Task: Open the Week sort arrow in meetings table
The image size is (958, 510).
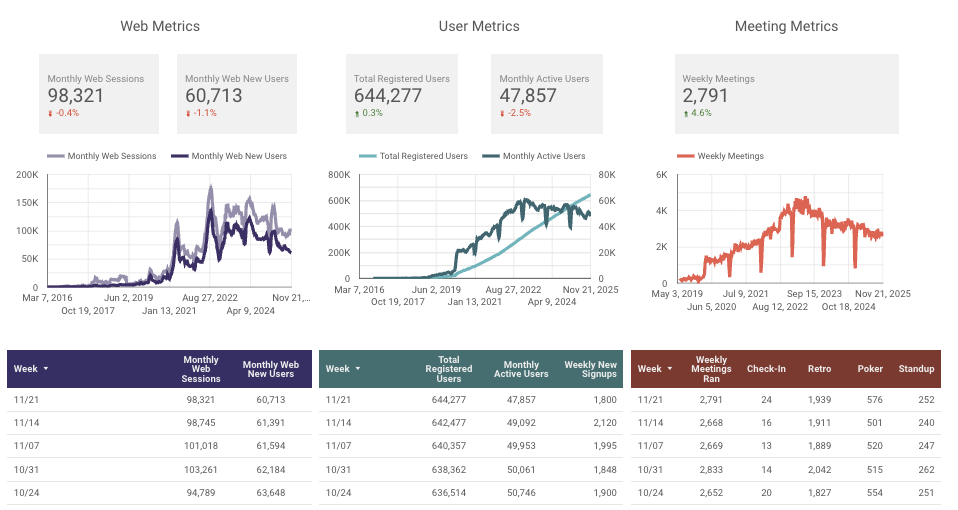Action: 669,369
